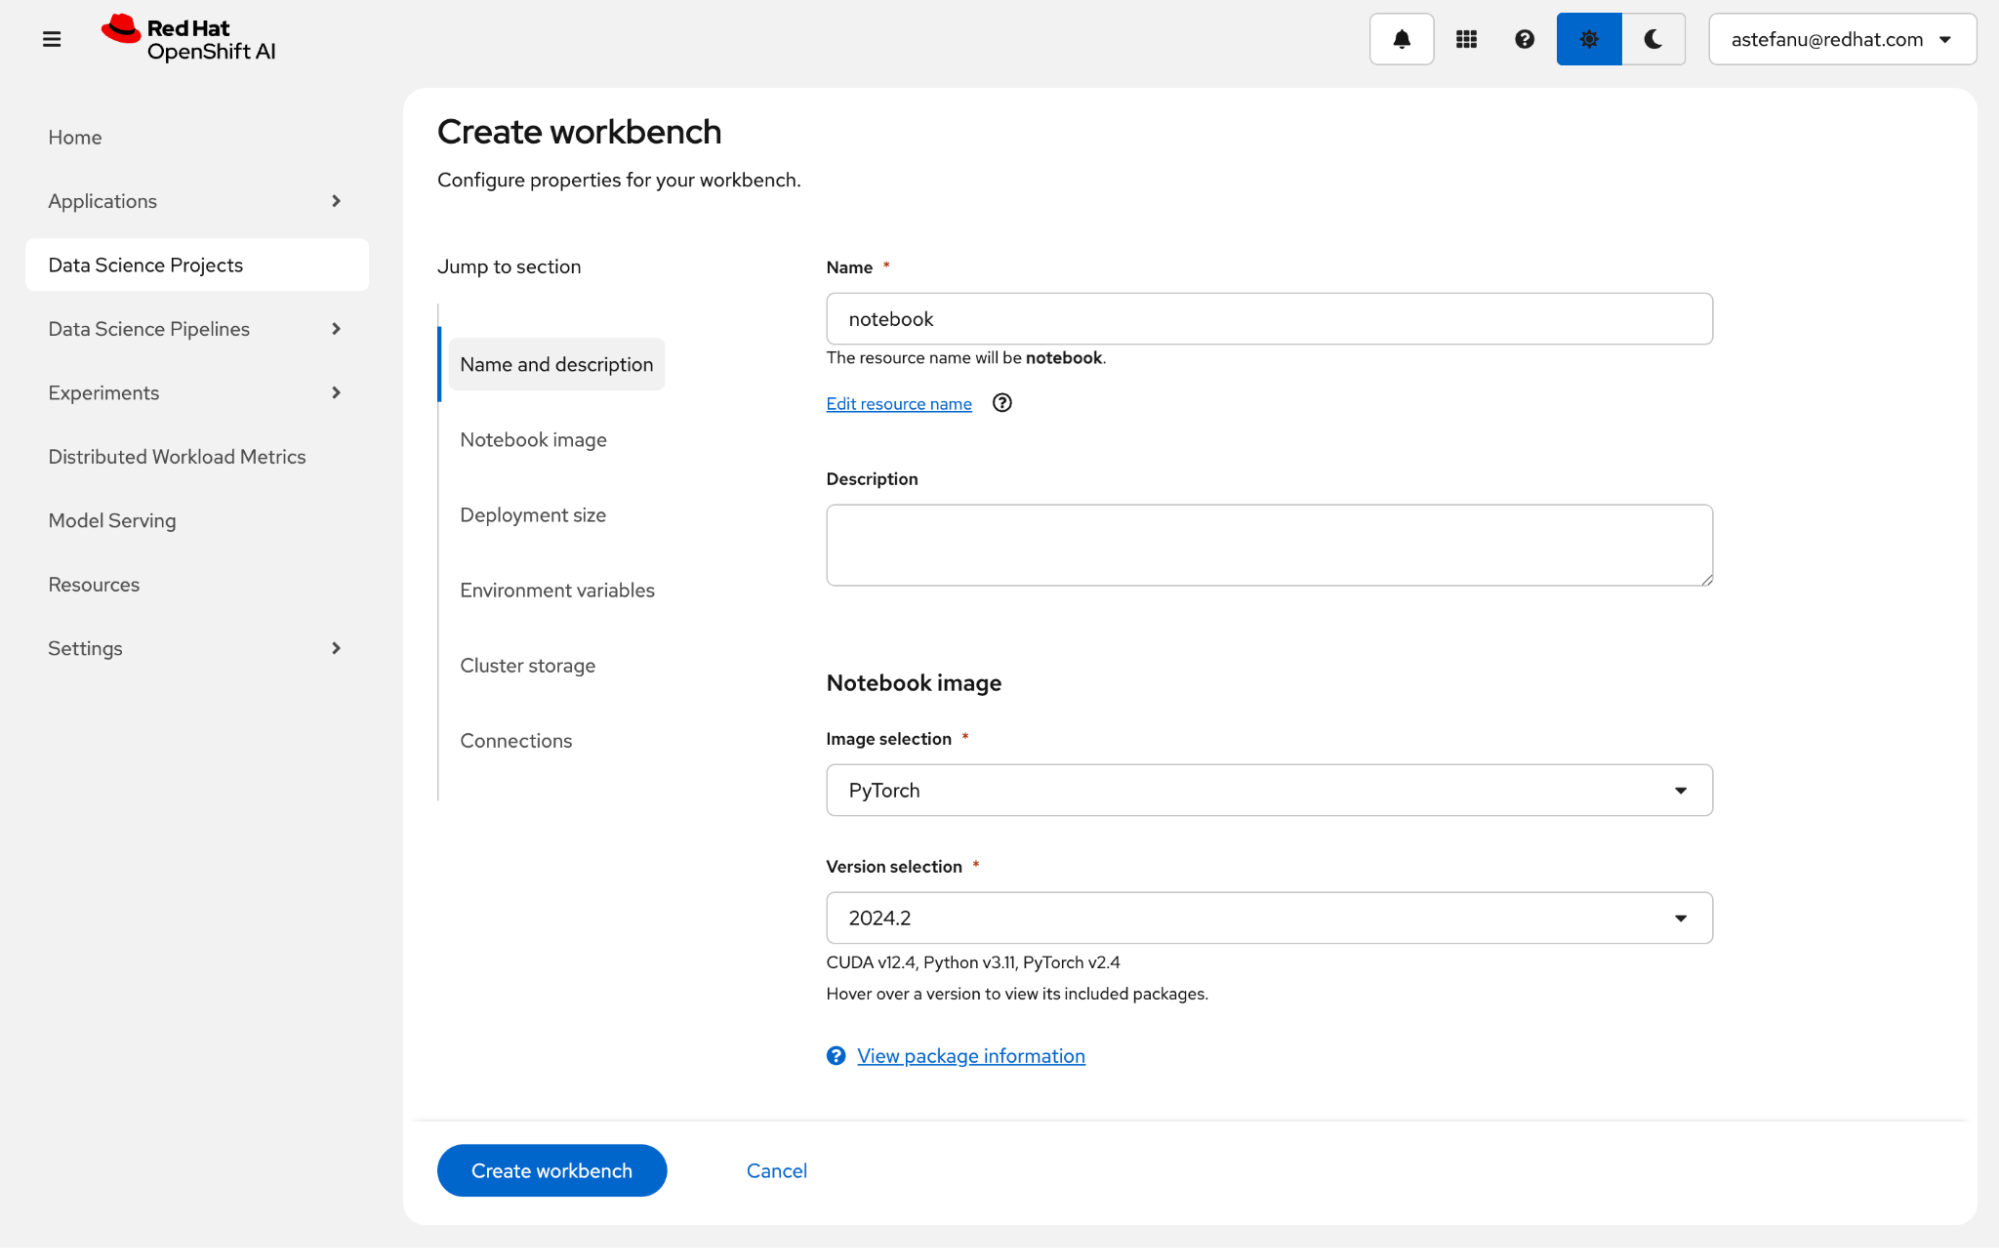Click question icon beside View package information

836,1056
